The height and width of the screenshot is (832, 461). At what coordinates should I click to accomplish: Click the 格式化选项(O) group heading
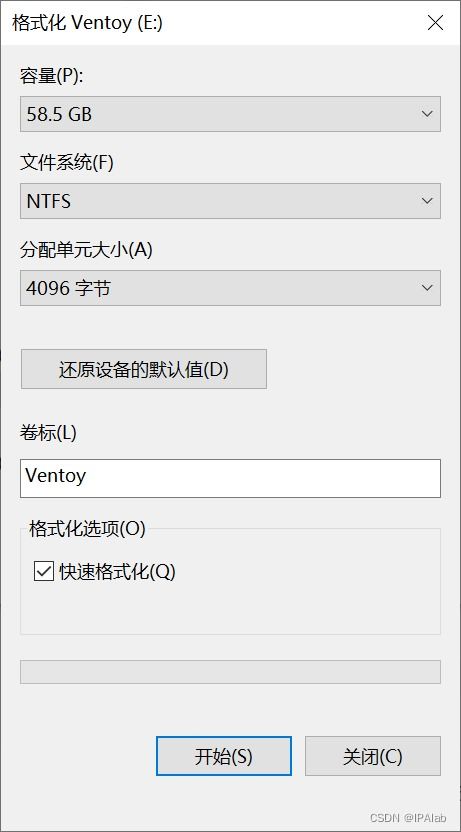click(88, 528)
